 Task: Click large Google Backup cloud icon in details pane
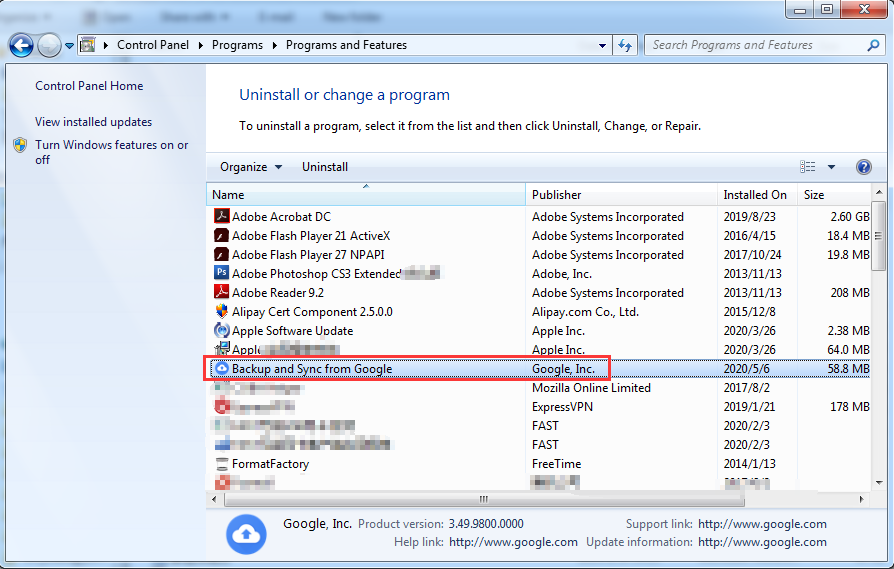[246, 534]
